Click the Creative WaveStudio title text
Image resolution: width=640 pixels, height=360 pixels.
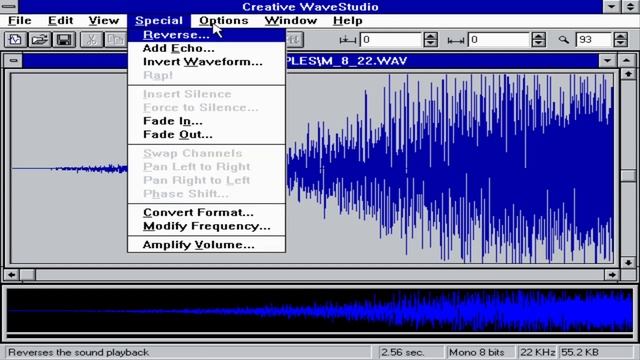(310, 7)
